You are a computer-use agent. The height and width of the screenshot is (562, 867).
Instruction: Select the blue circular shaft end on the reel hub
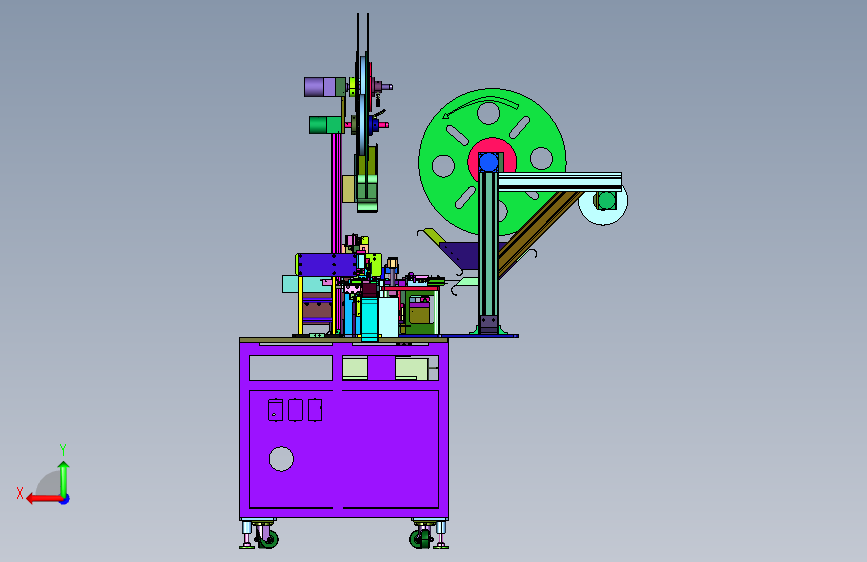point(488,163)
